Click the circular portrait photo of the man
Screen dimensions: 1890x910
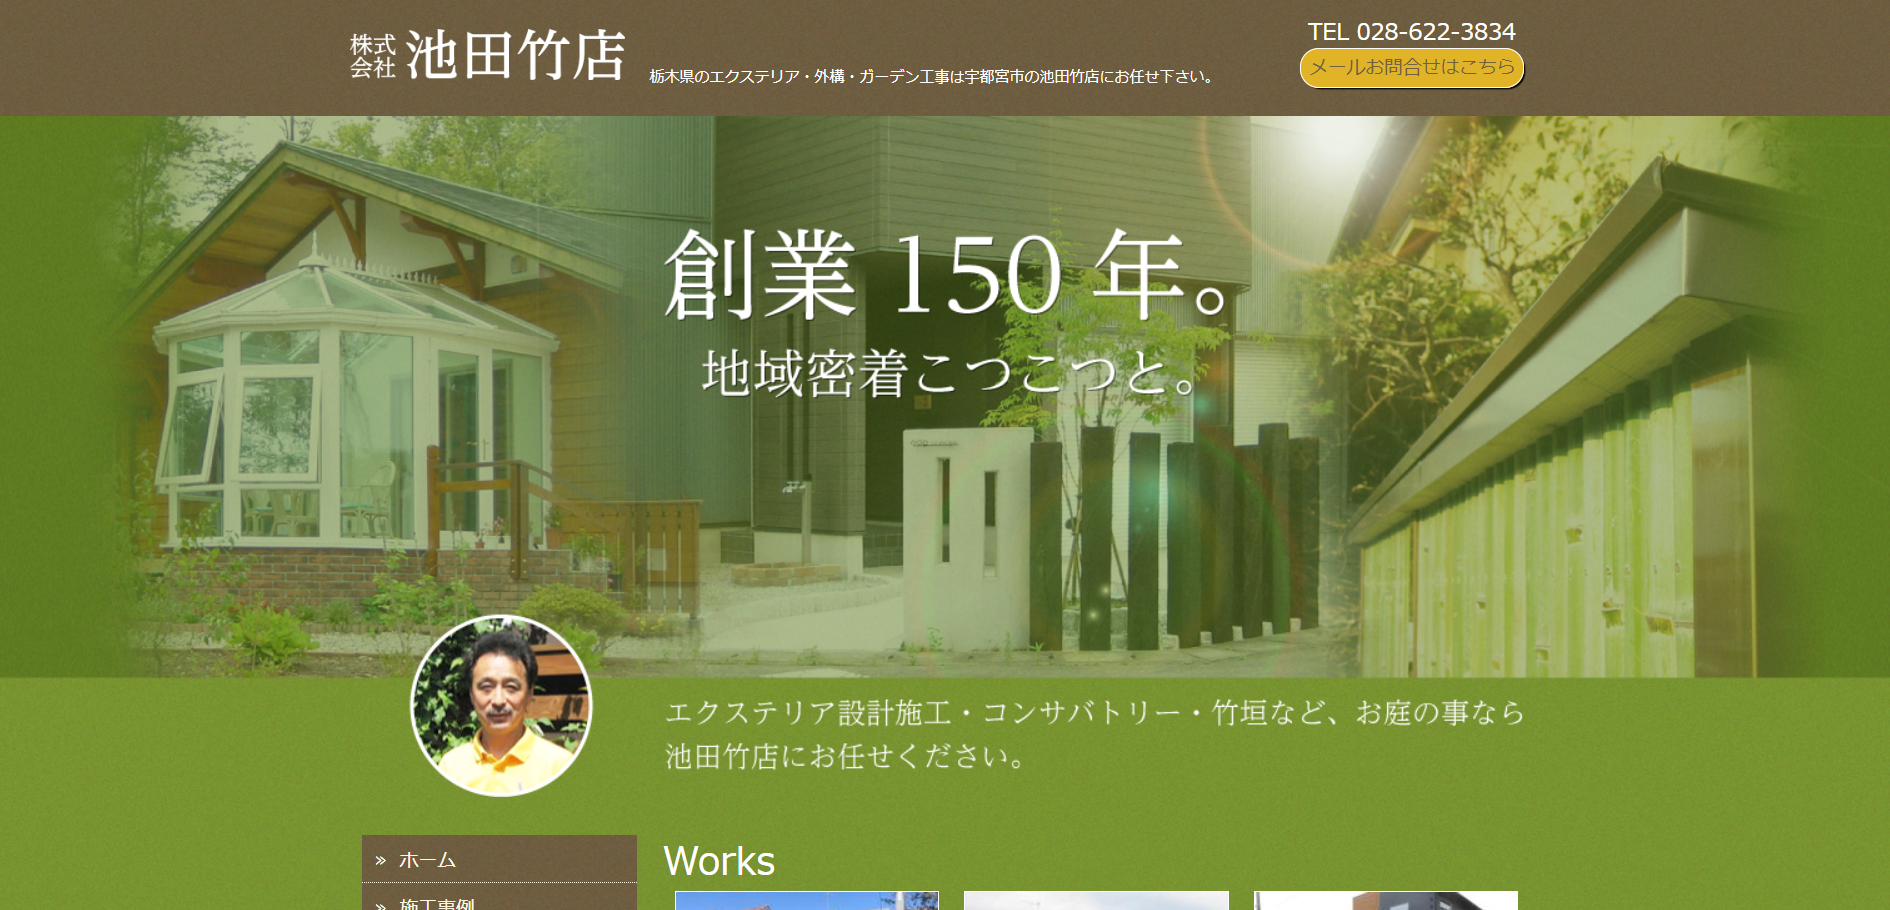point(501,706)
